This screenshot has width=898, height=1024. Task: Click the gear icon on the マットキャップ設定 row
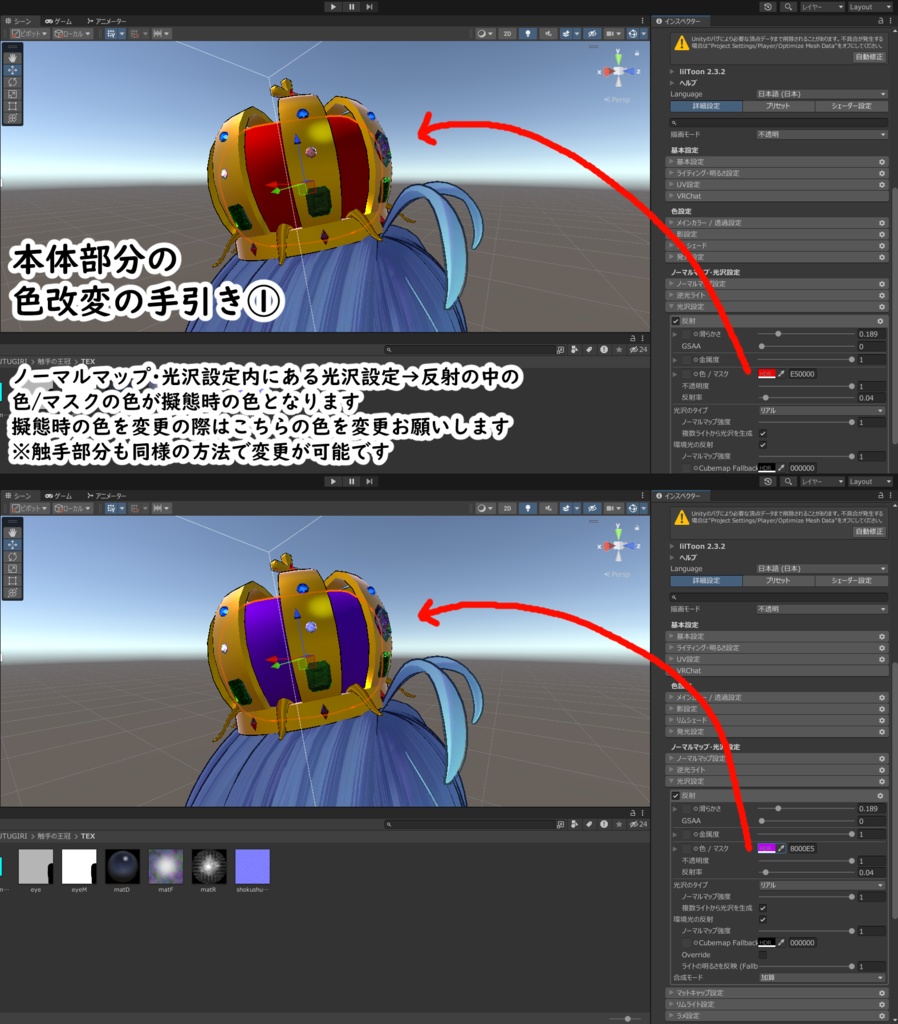click(x=882, y=993)
